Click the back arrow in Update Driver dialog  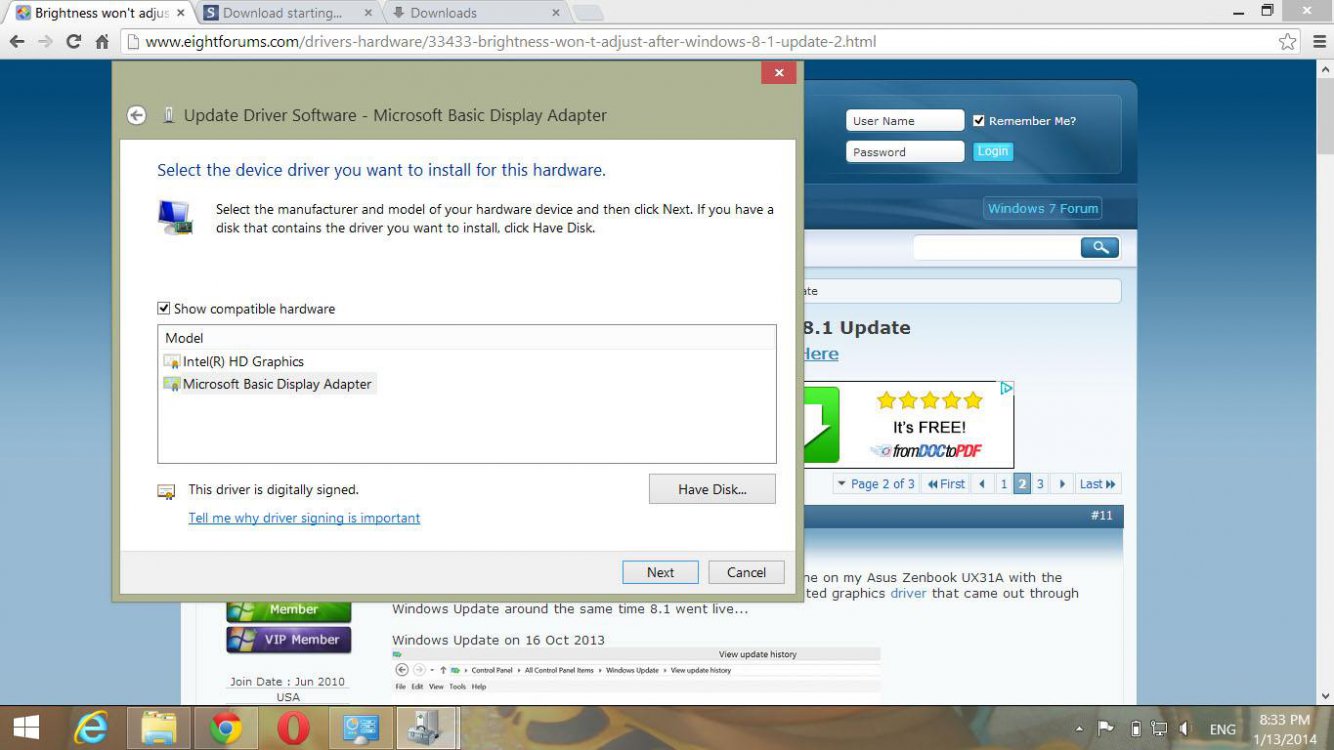point(137,115)
